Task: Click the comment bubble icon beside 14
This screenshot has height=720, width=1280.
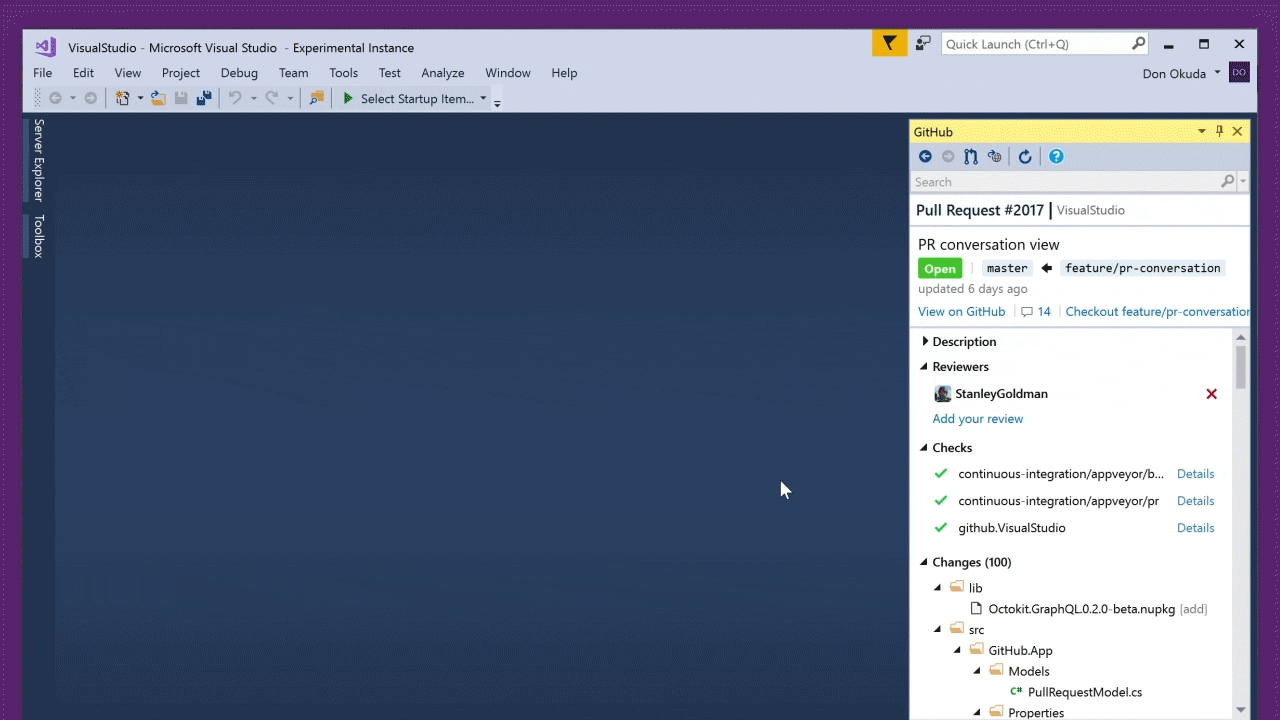Action: pyautogui.click(x=1027, y=312)
